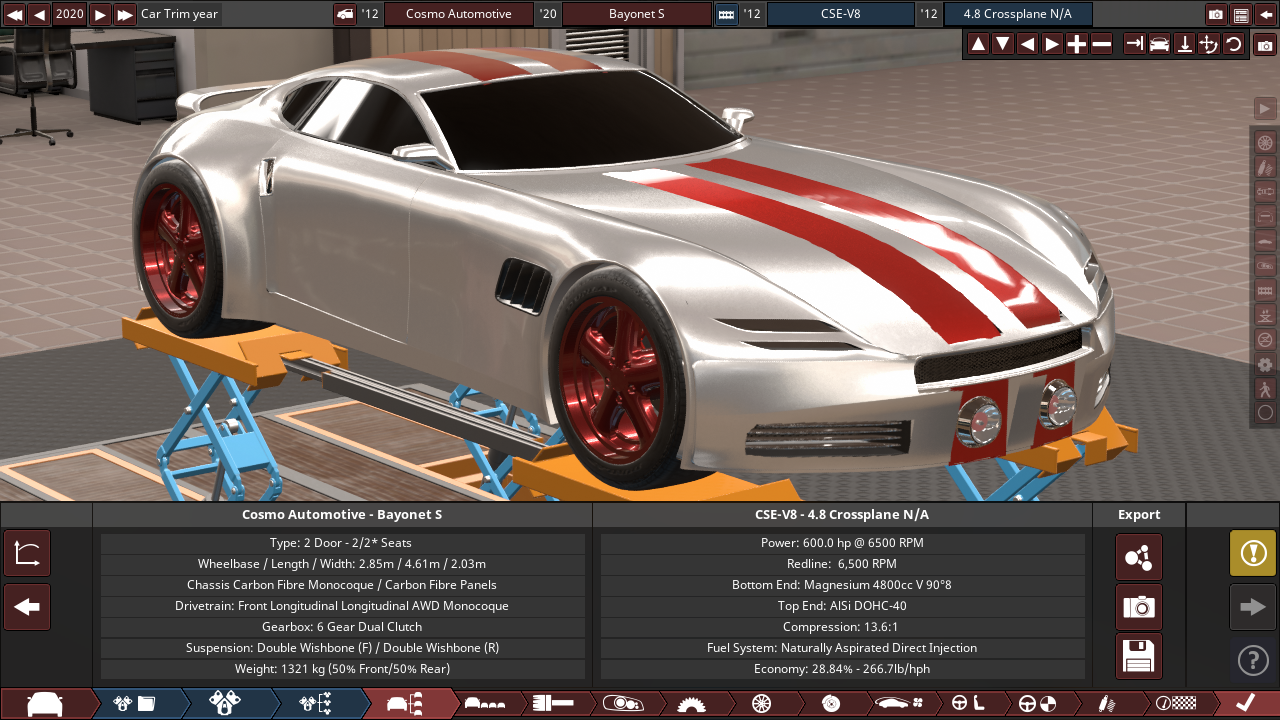1280x720 pixels.
Task: Open the headlight fixtures tab
Action: coord(622,703)
